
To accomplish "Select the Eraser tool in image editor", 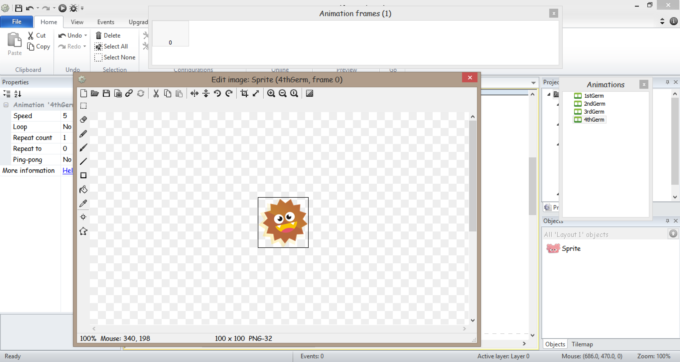I will 83,120.
